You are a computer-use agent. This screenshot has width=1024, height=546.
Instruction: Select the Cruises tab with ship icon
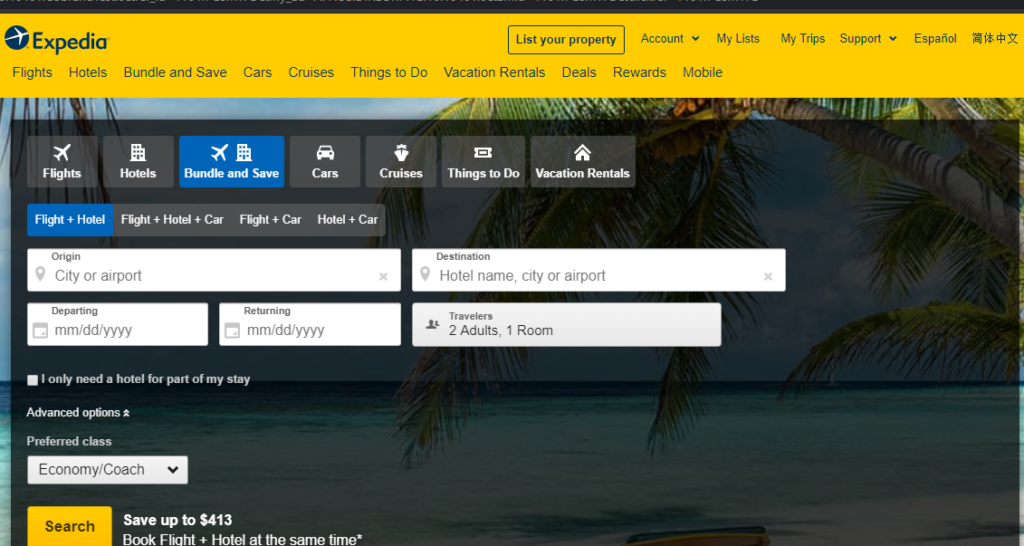pyautogui.click(x=401, y=162)
